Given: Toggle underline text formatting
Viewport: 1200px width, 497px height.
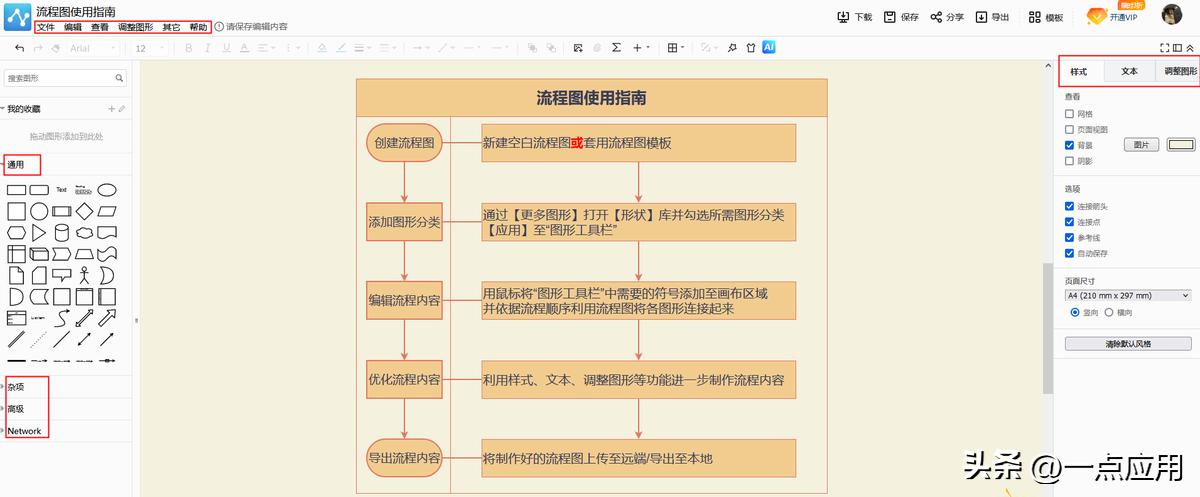Looking at the screenshot, I should pyautogui.click(x=226, y=47).
